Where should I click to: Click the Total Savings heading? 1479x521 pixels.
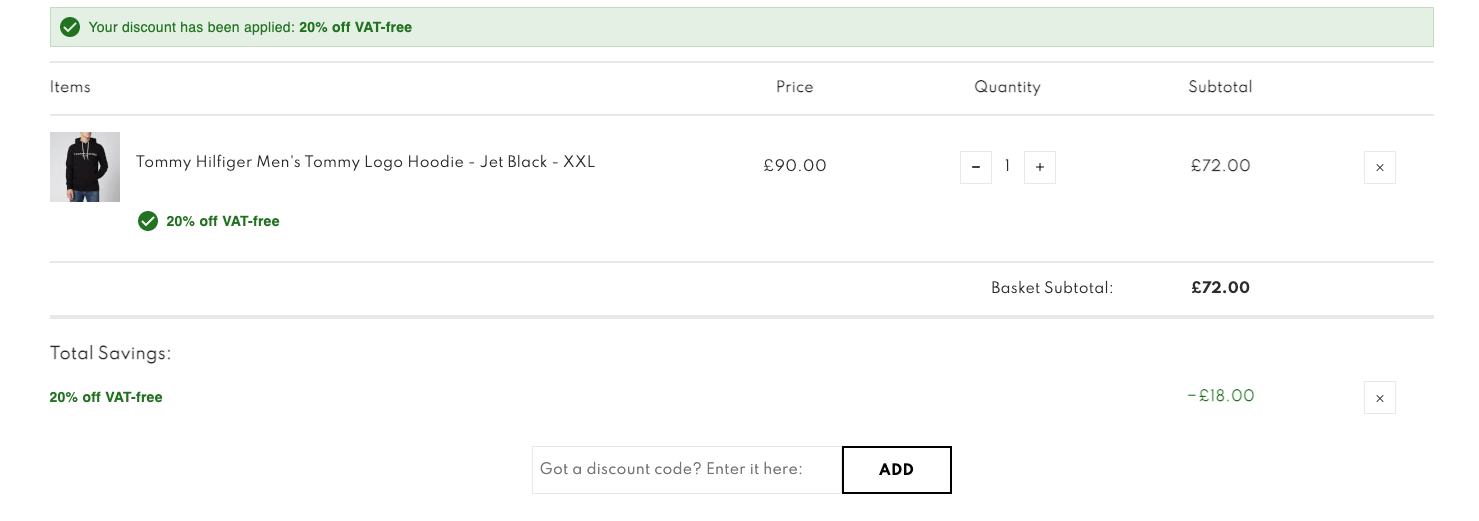(111, 353)
